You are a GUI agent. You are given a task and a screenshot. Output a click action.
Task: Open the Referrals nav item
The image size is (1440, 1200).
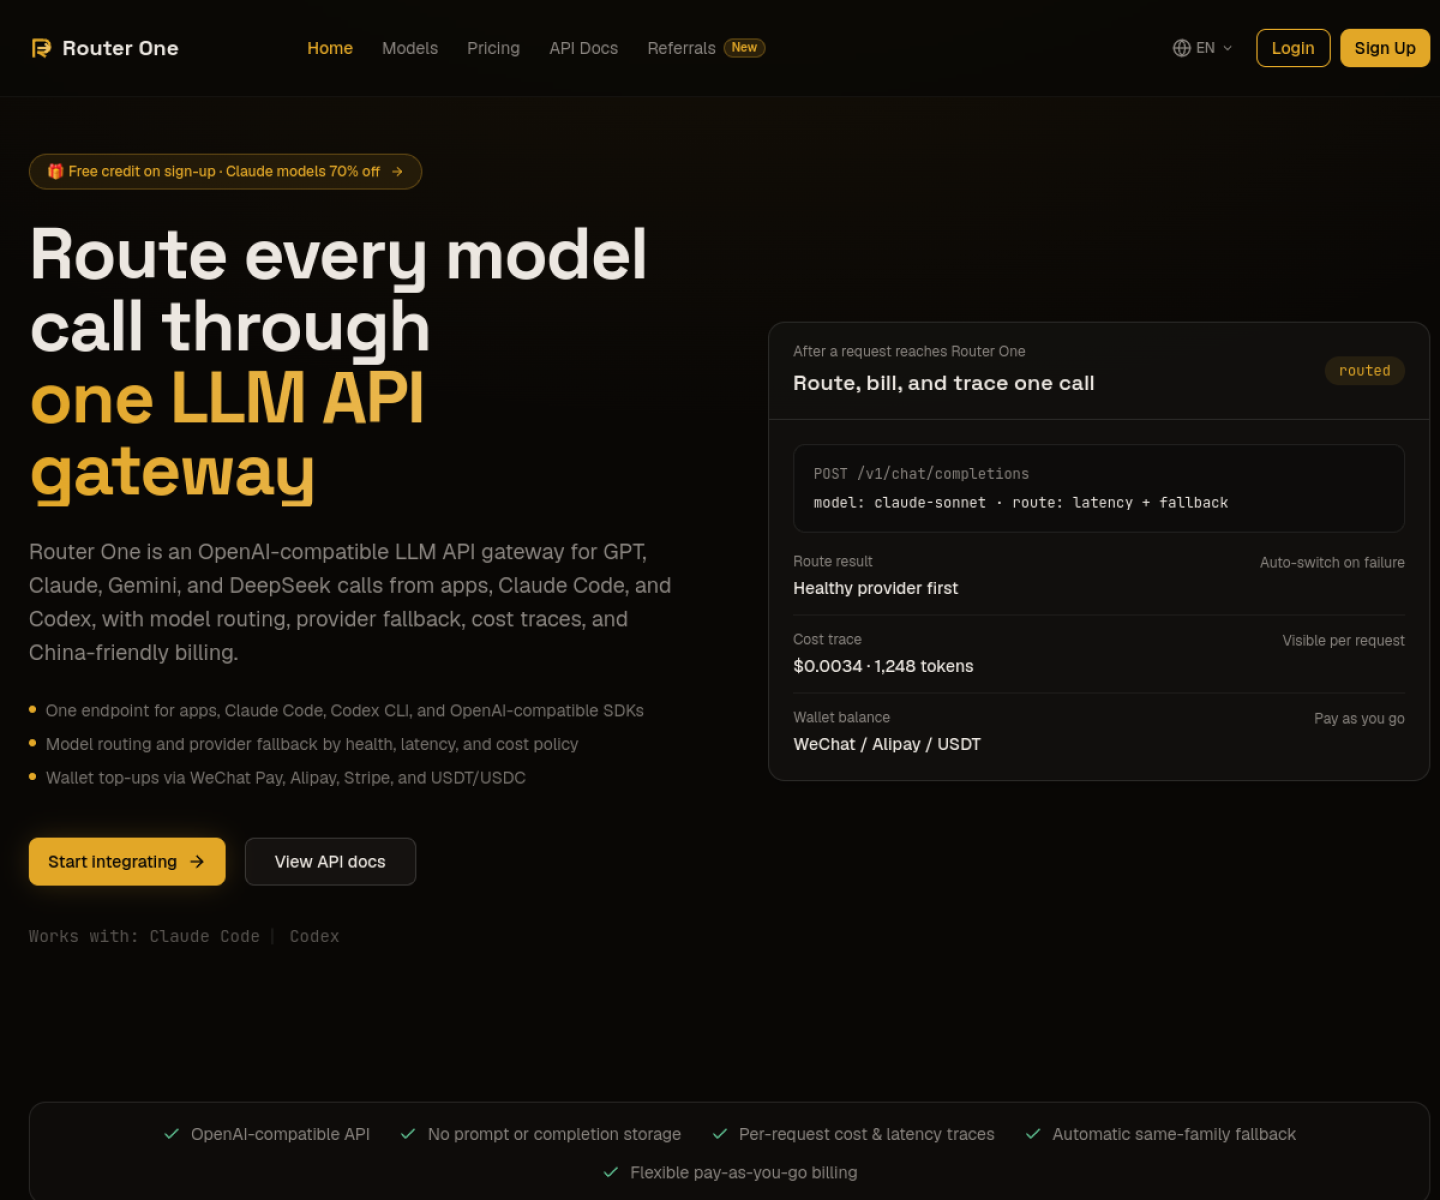coord(681,48)
